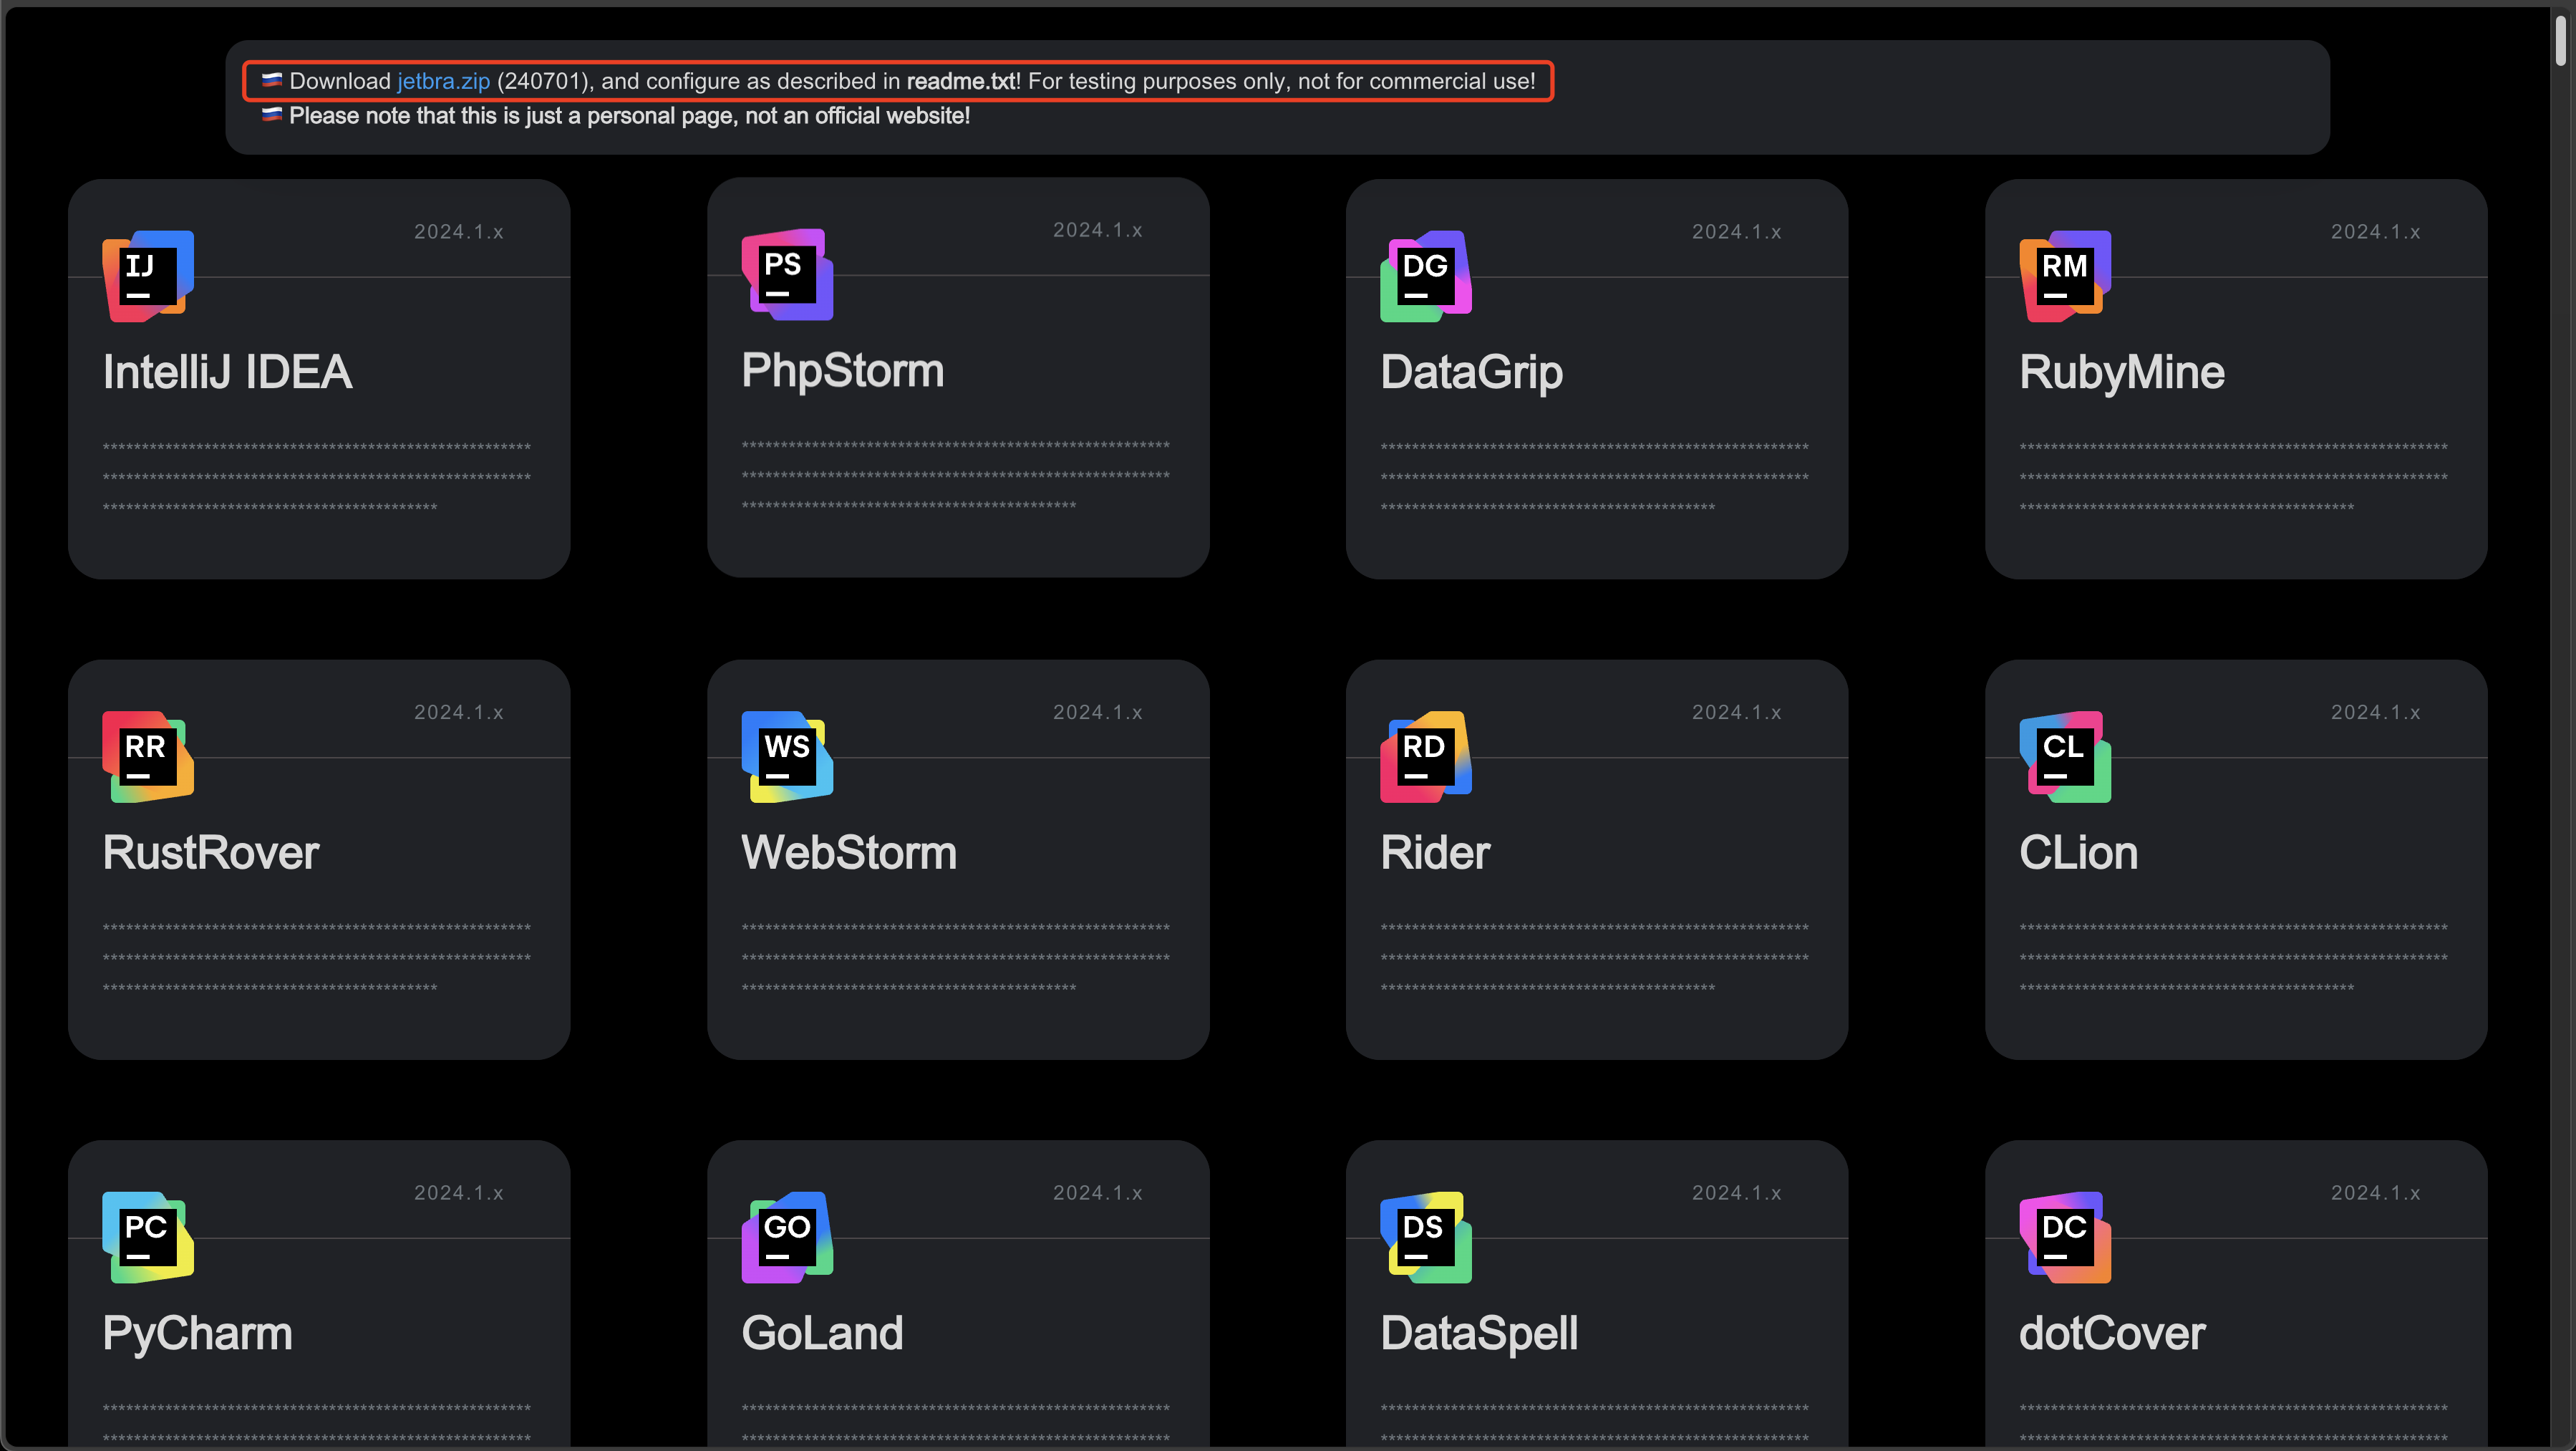
Task: Click the 2024.1.x version on DataGrip card
Action: (1736, 232)
